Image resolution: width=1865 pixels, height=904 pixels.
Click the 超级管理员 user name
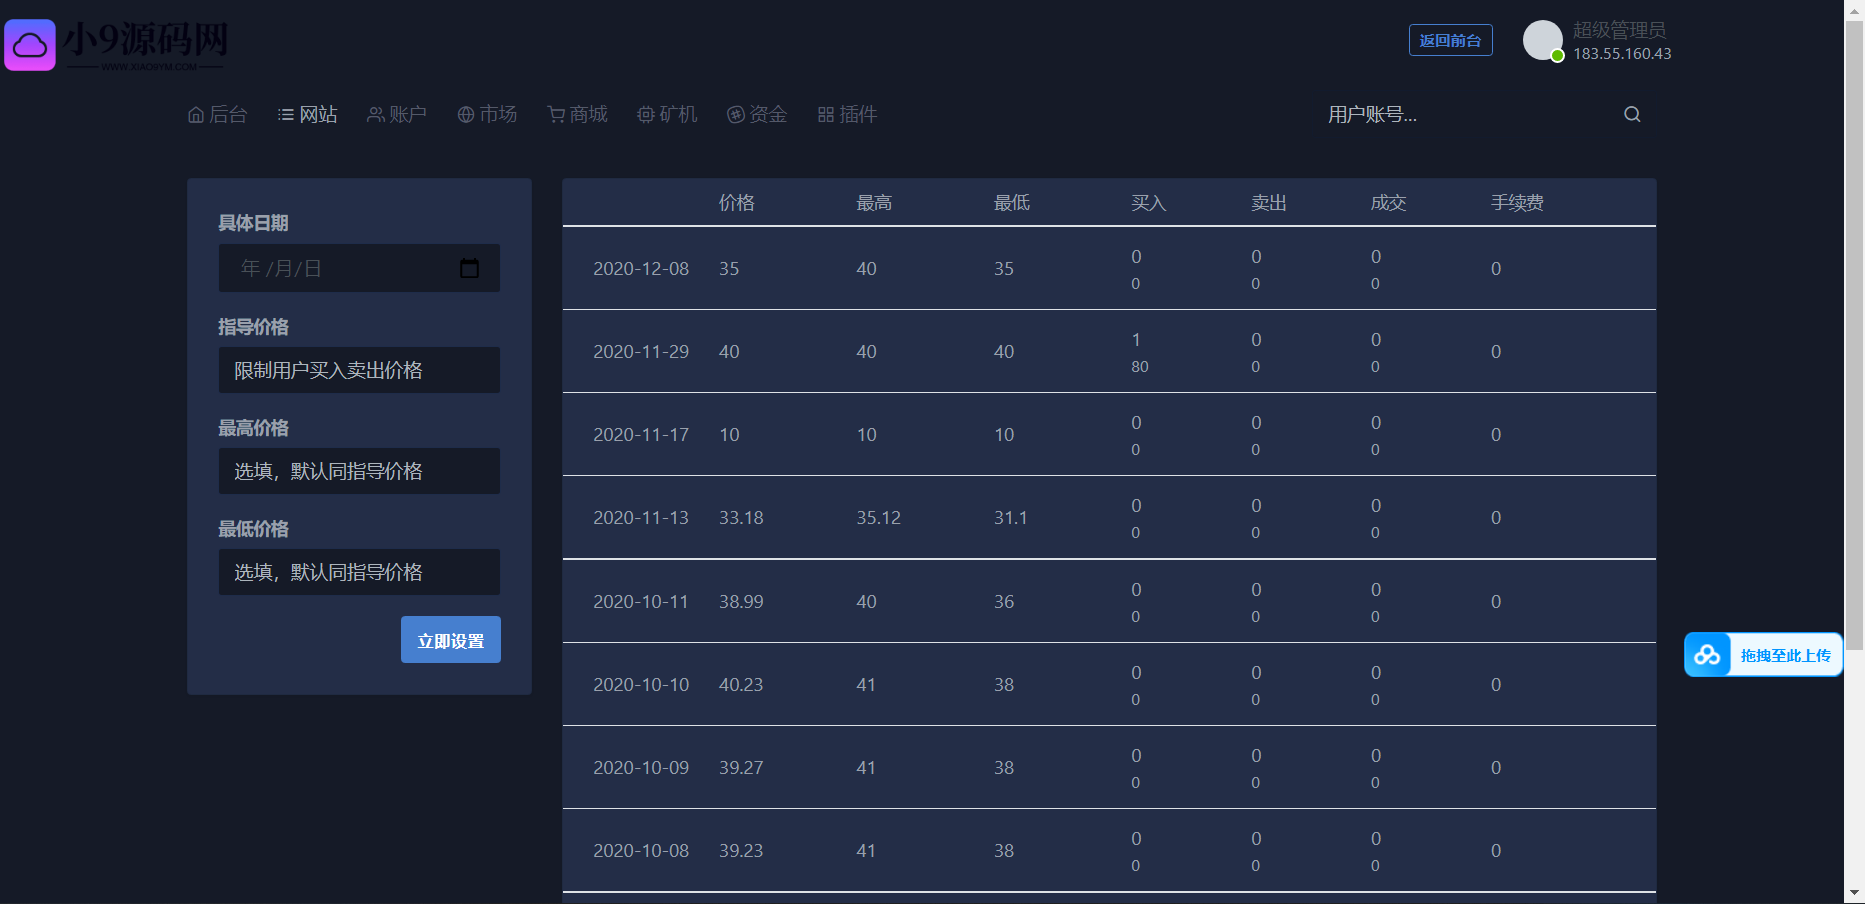click(1620, 30)
